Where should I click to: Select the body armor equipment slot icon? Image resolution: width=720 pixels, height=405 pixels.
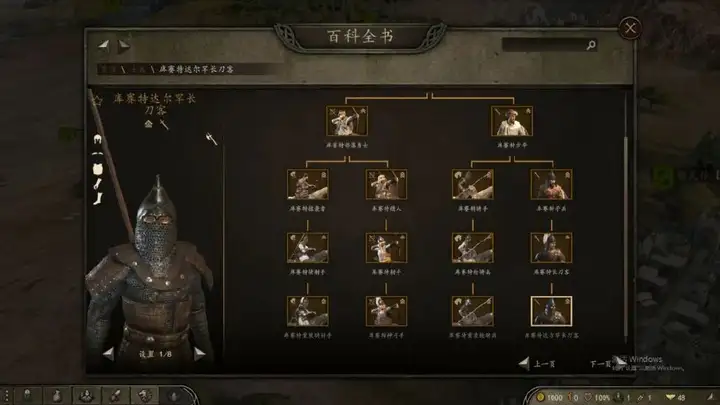tap(97, 169)
